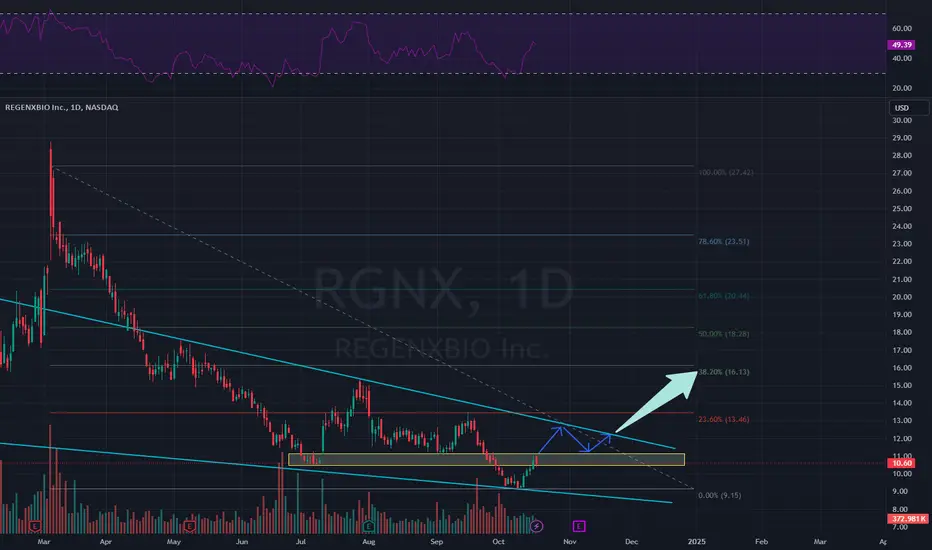932x550 pixels.
Task: Select the blue zigzag projected path drawing
Action: [575, 439]
